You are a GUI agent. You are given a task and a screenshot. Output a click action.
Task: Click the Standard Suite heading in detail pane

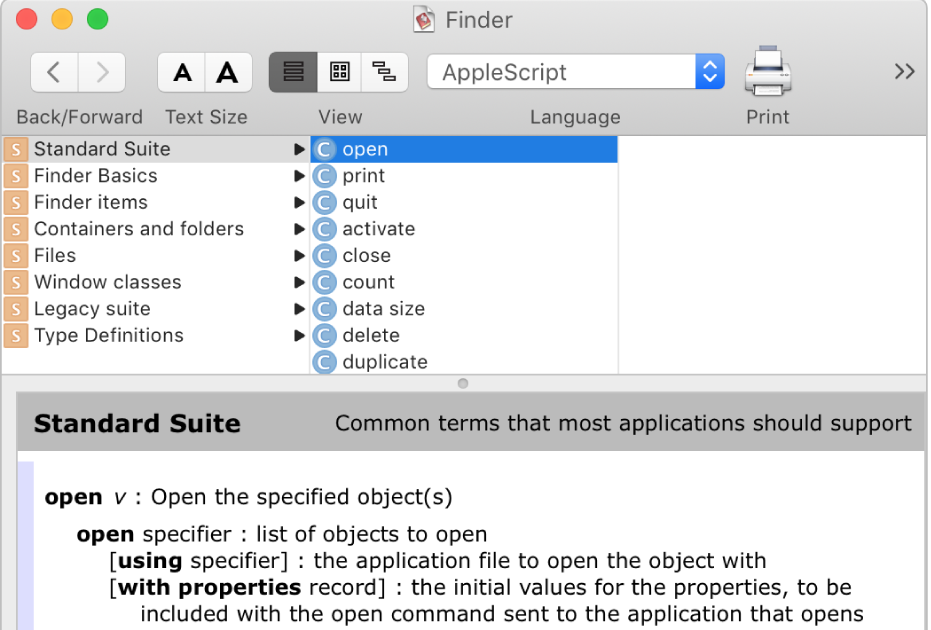137,423
